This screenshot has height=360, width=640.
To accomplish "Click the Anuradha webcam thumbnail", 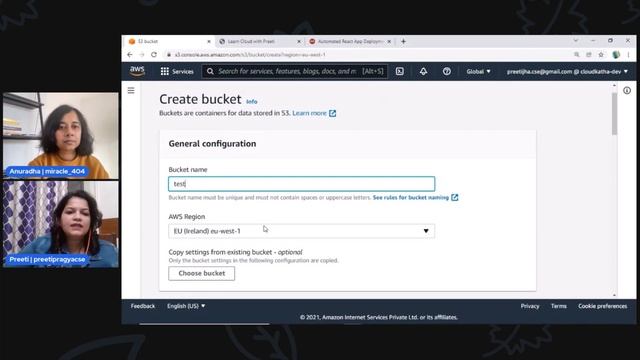I will click(x=61, y=136).
